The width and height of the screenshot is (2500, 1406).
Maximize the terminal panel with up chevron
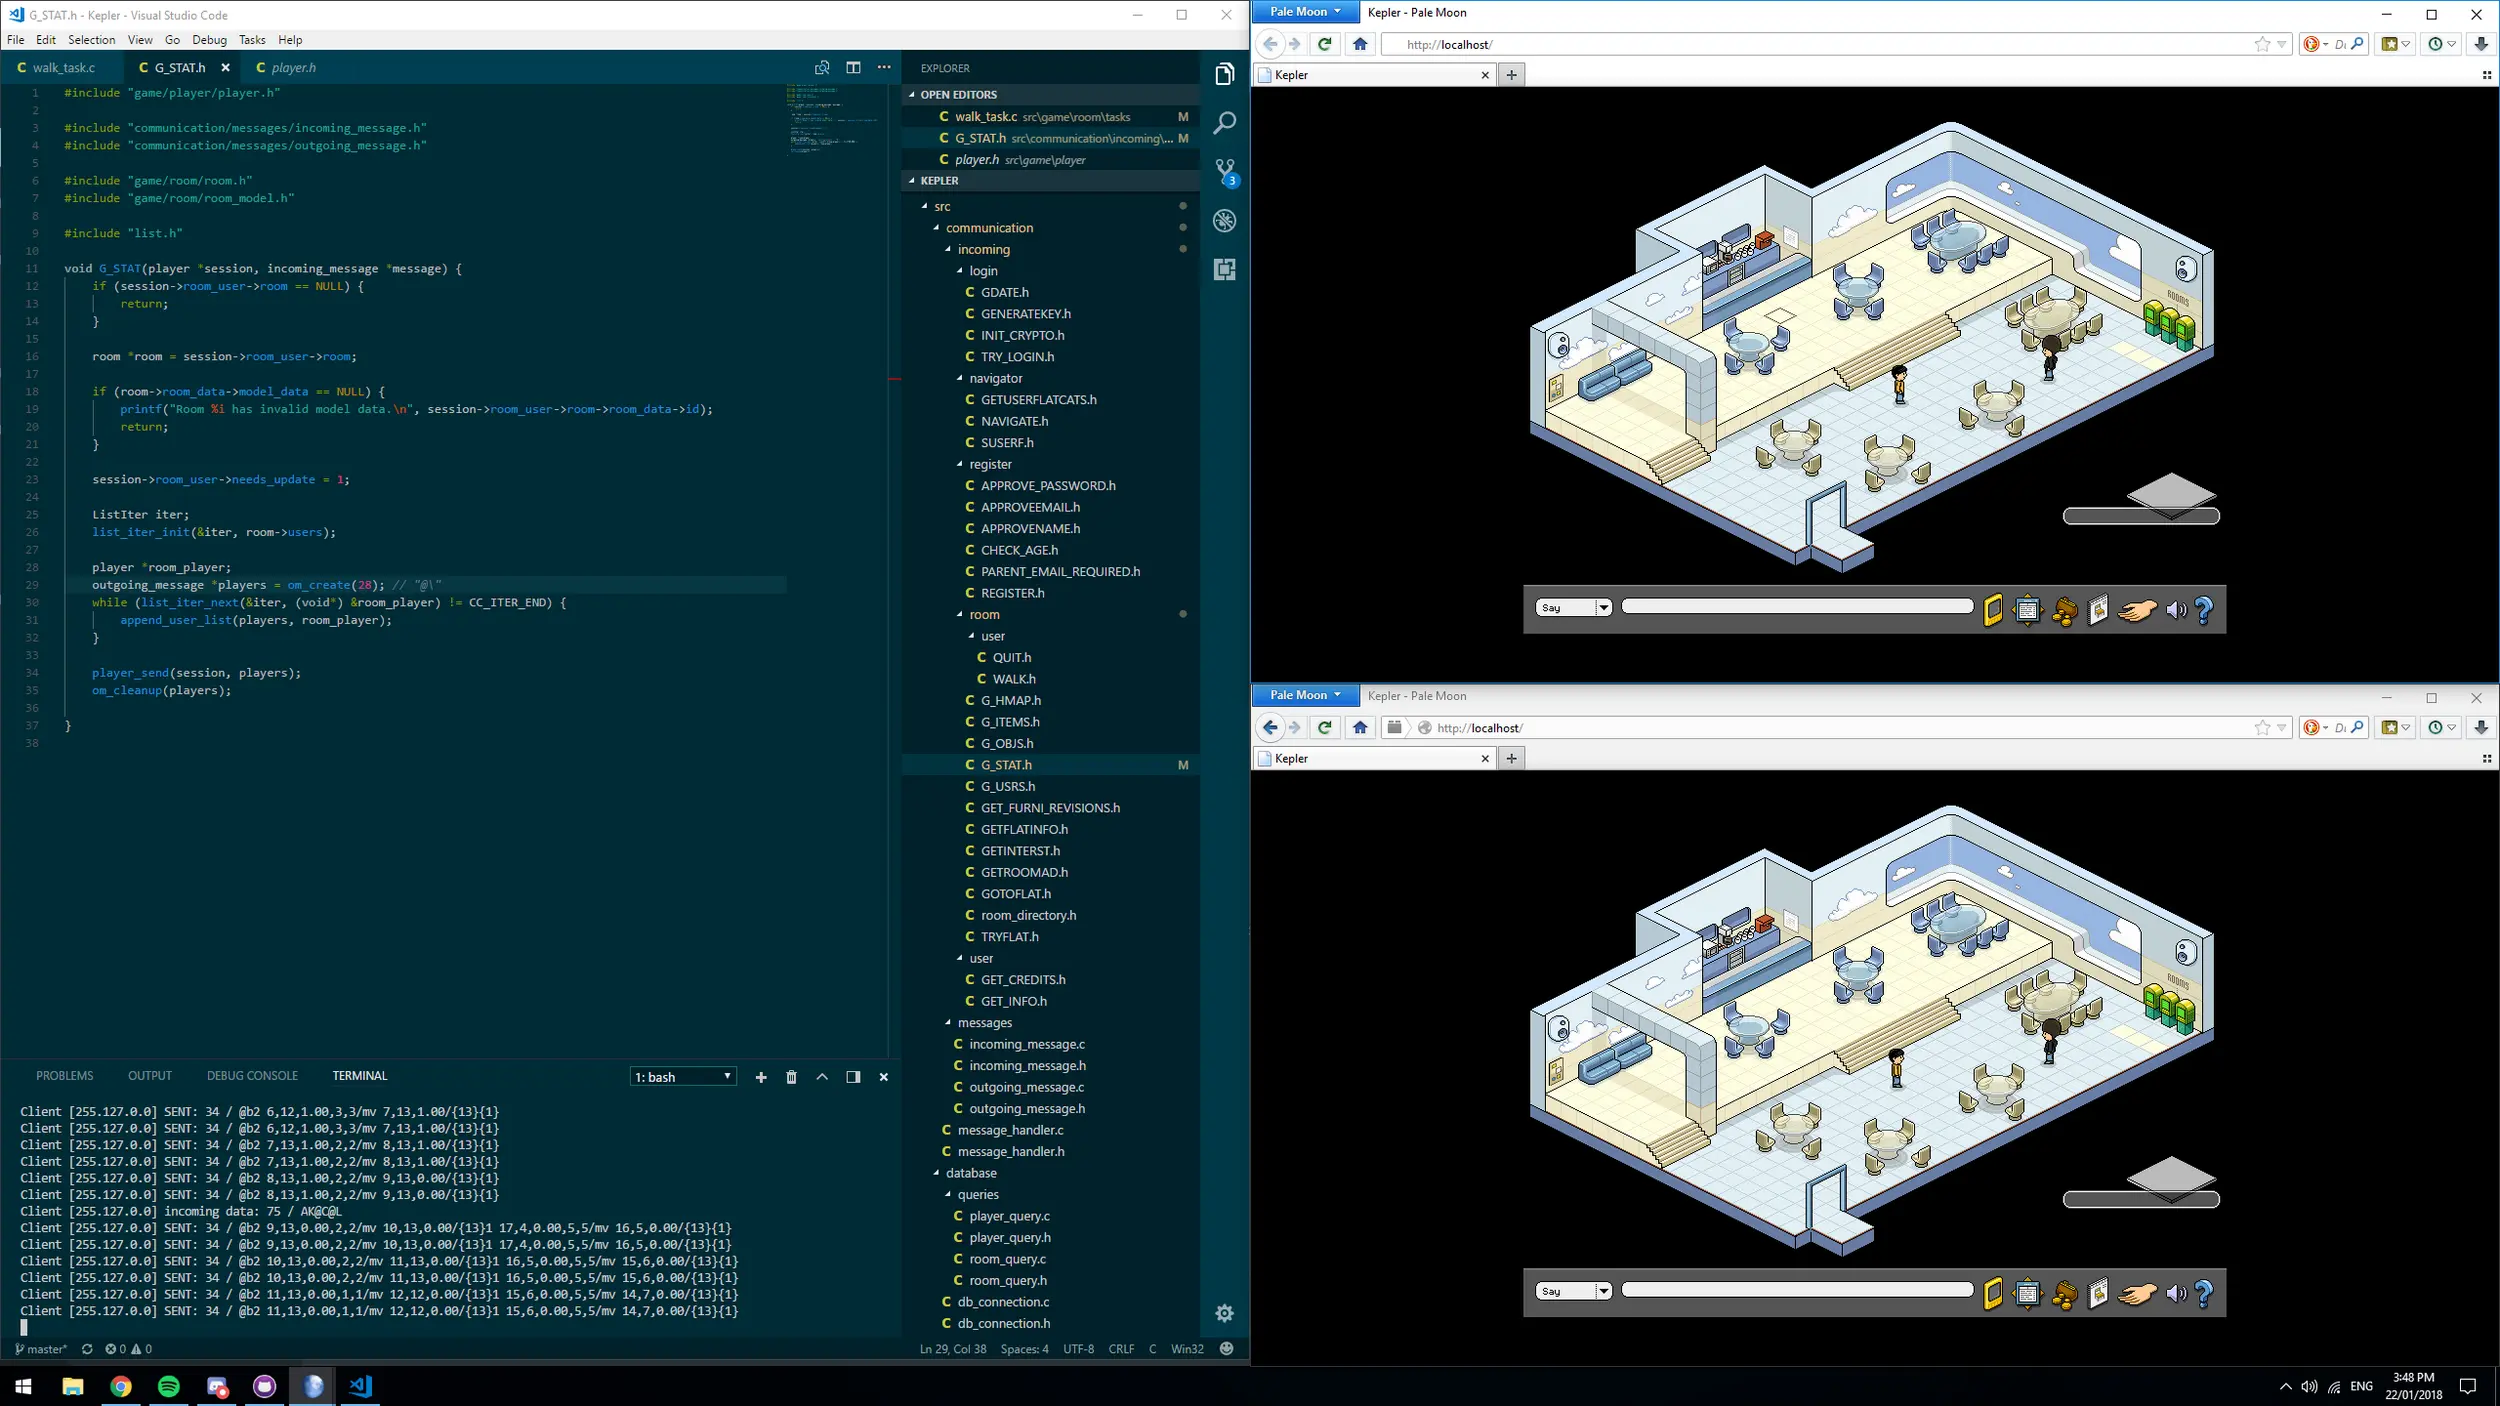coord(822,1077)
